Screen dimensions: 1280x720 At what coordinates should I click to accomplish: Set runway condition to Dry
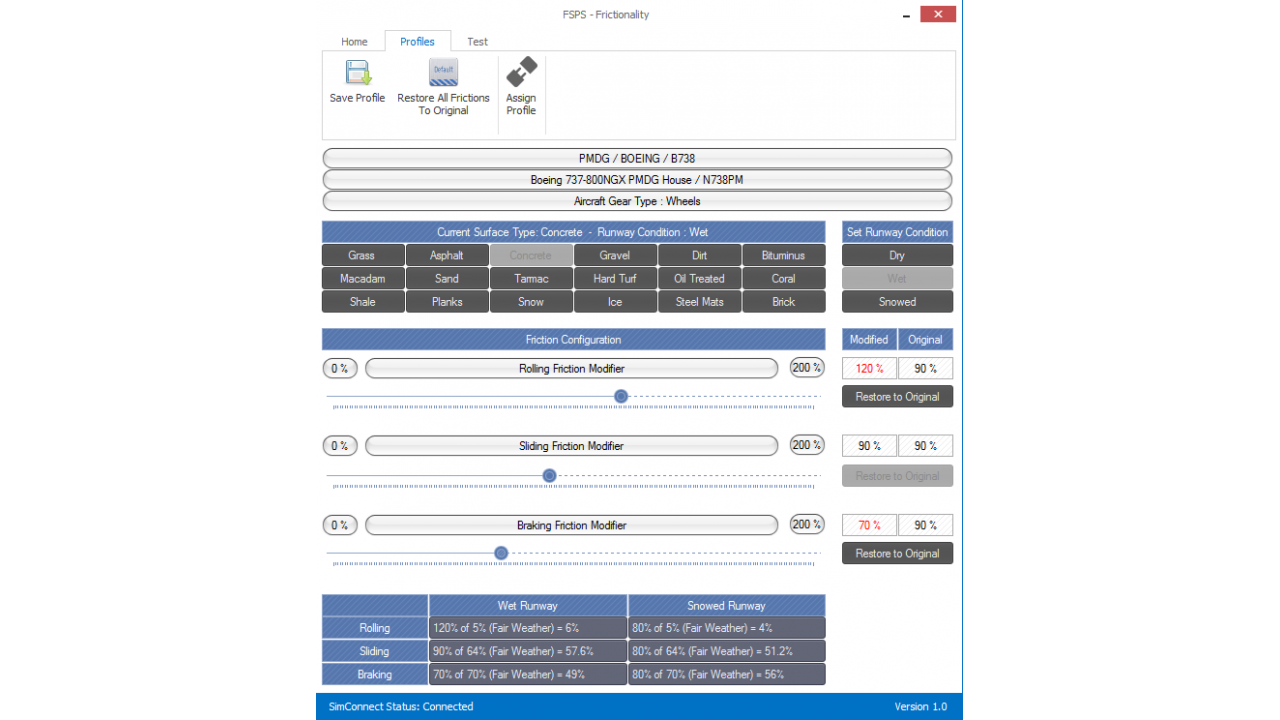(897, 255)
